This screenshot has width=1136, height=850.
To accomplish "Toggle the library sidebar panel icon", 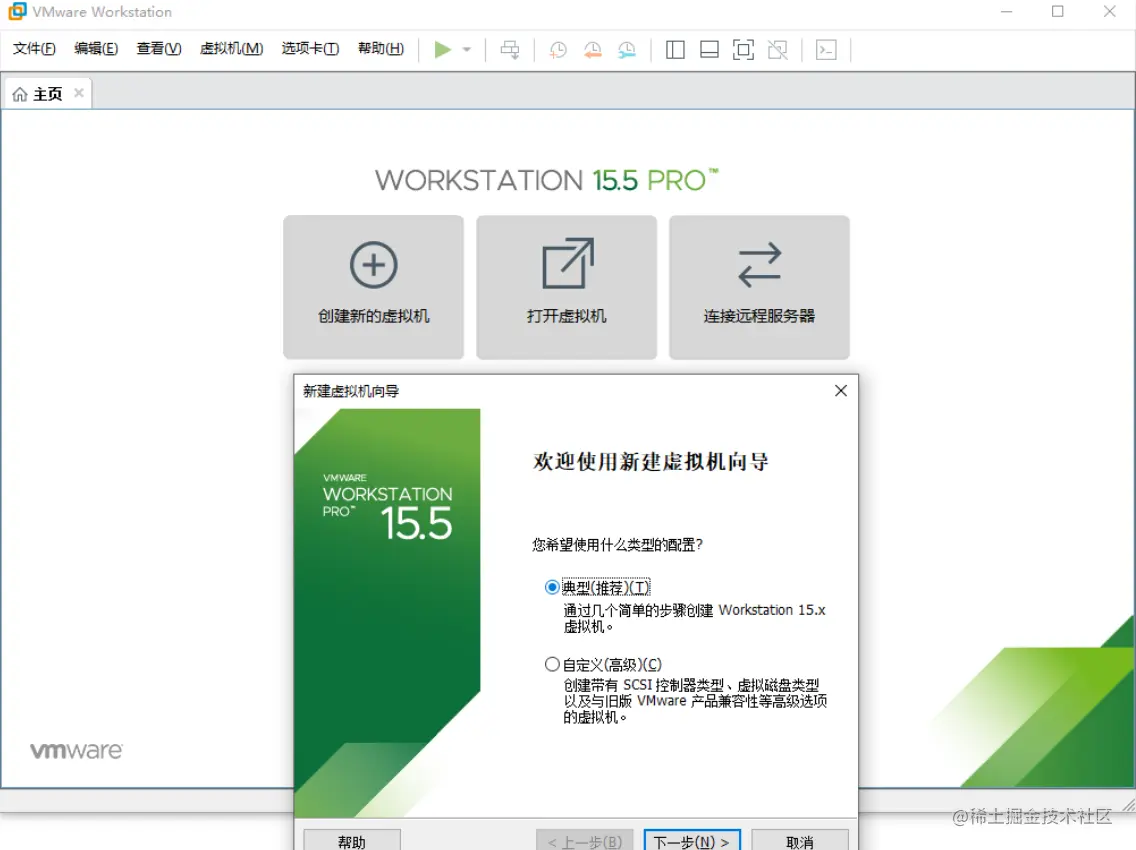I will [675, 50].
